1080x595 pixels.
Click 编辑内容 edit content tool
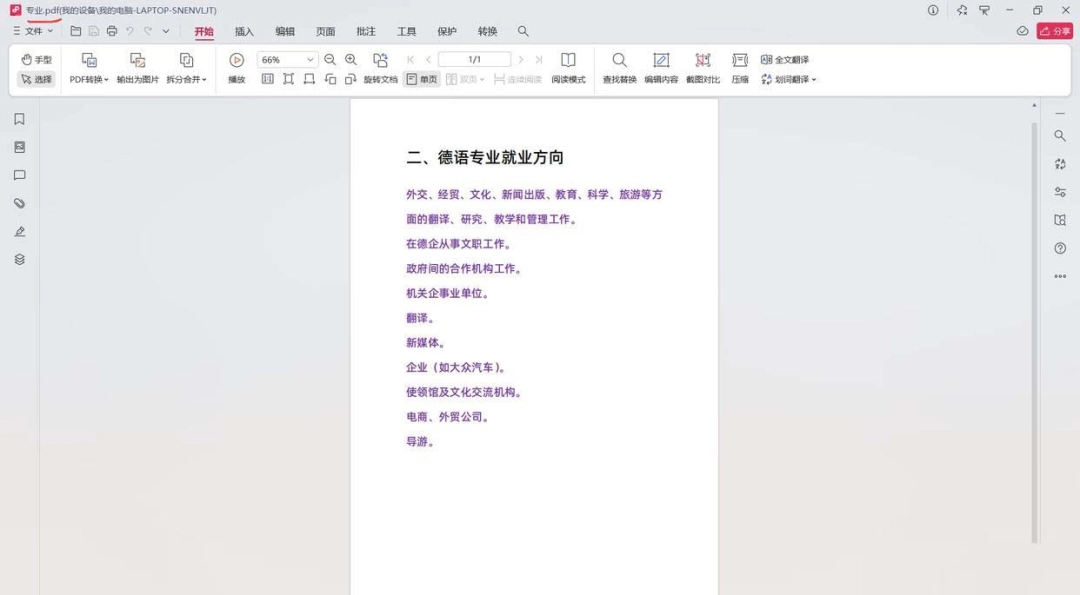tap(661, 68)
